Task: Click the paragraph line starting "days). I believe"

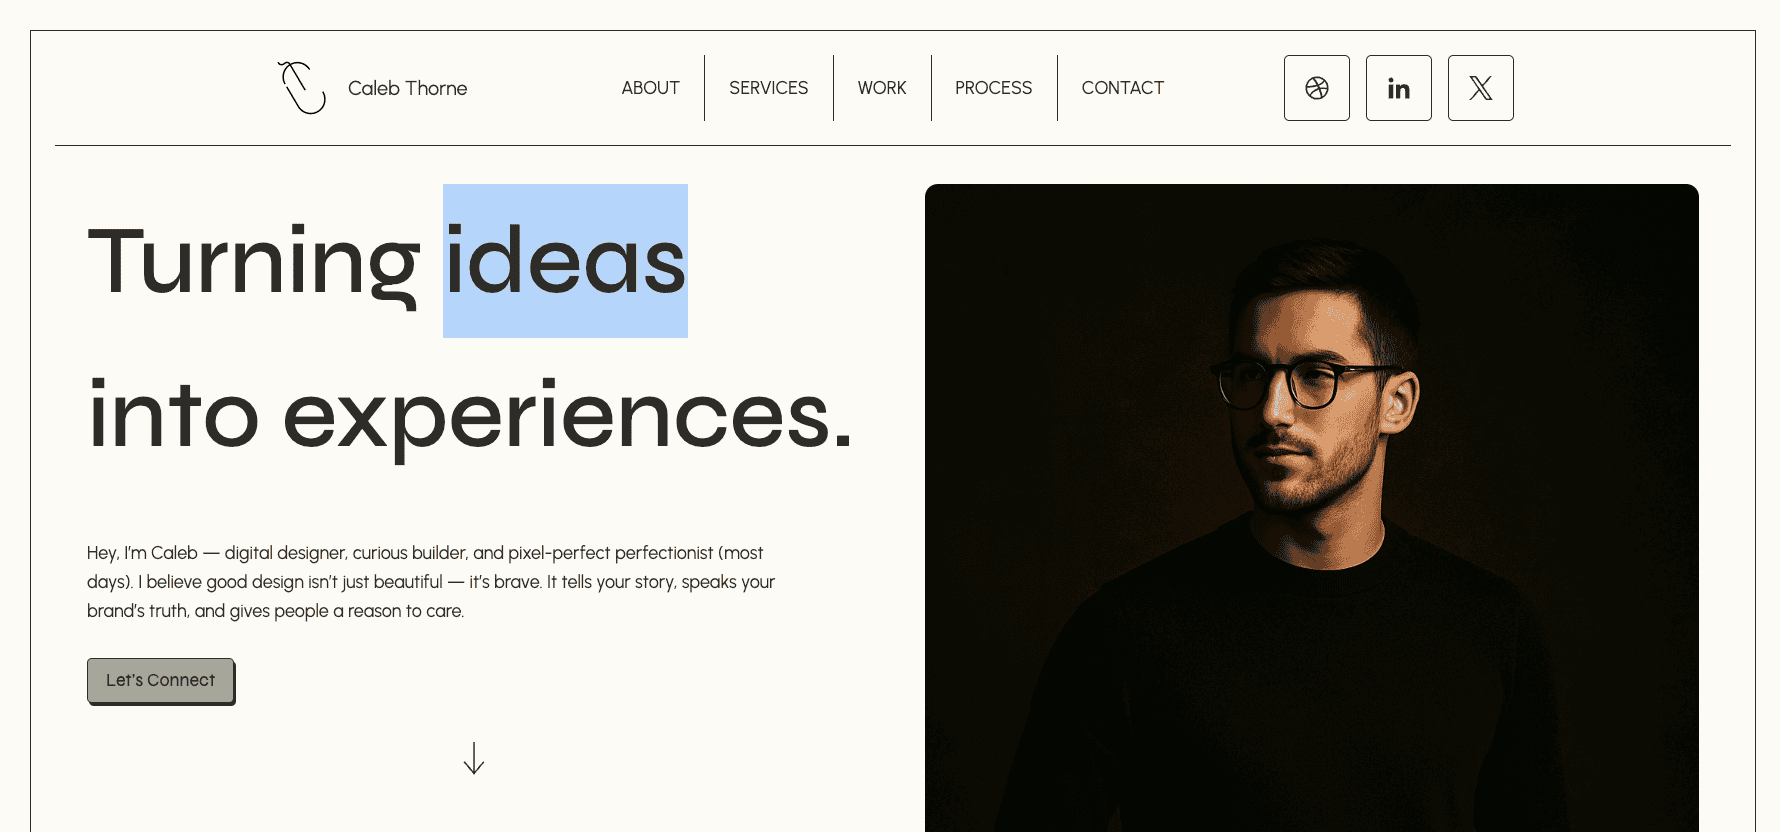Action: point(430,582)
